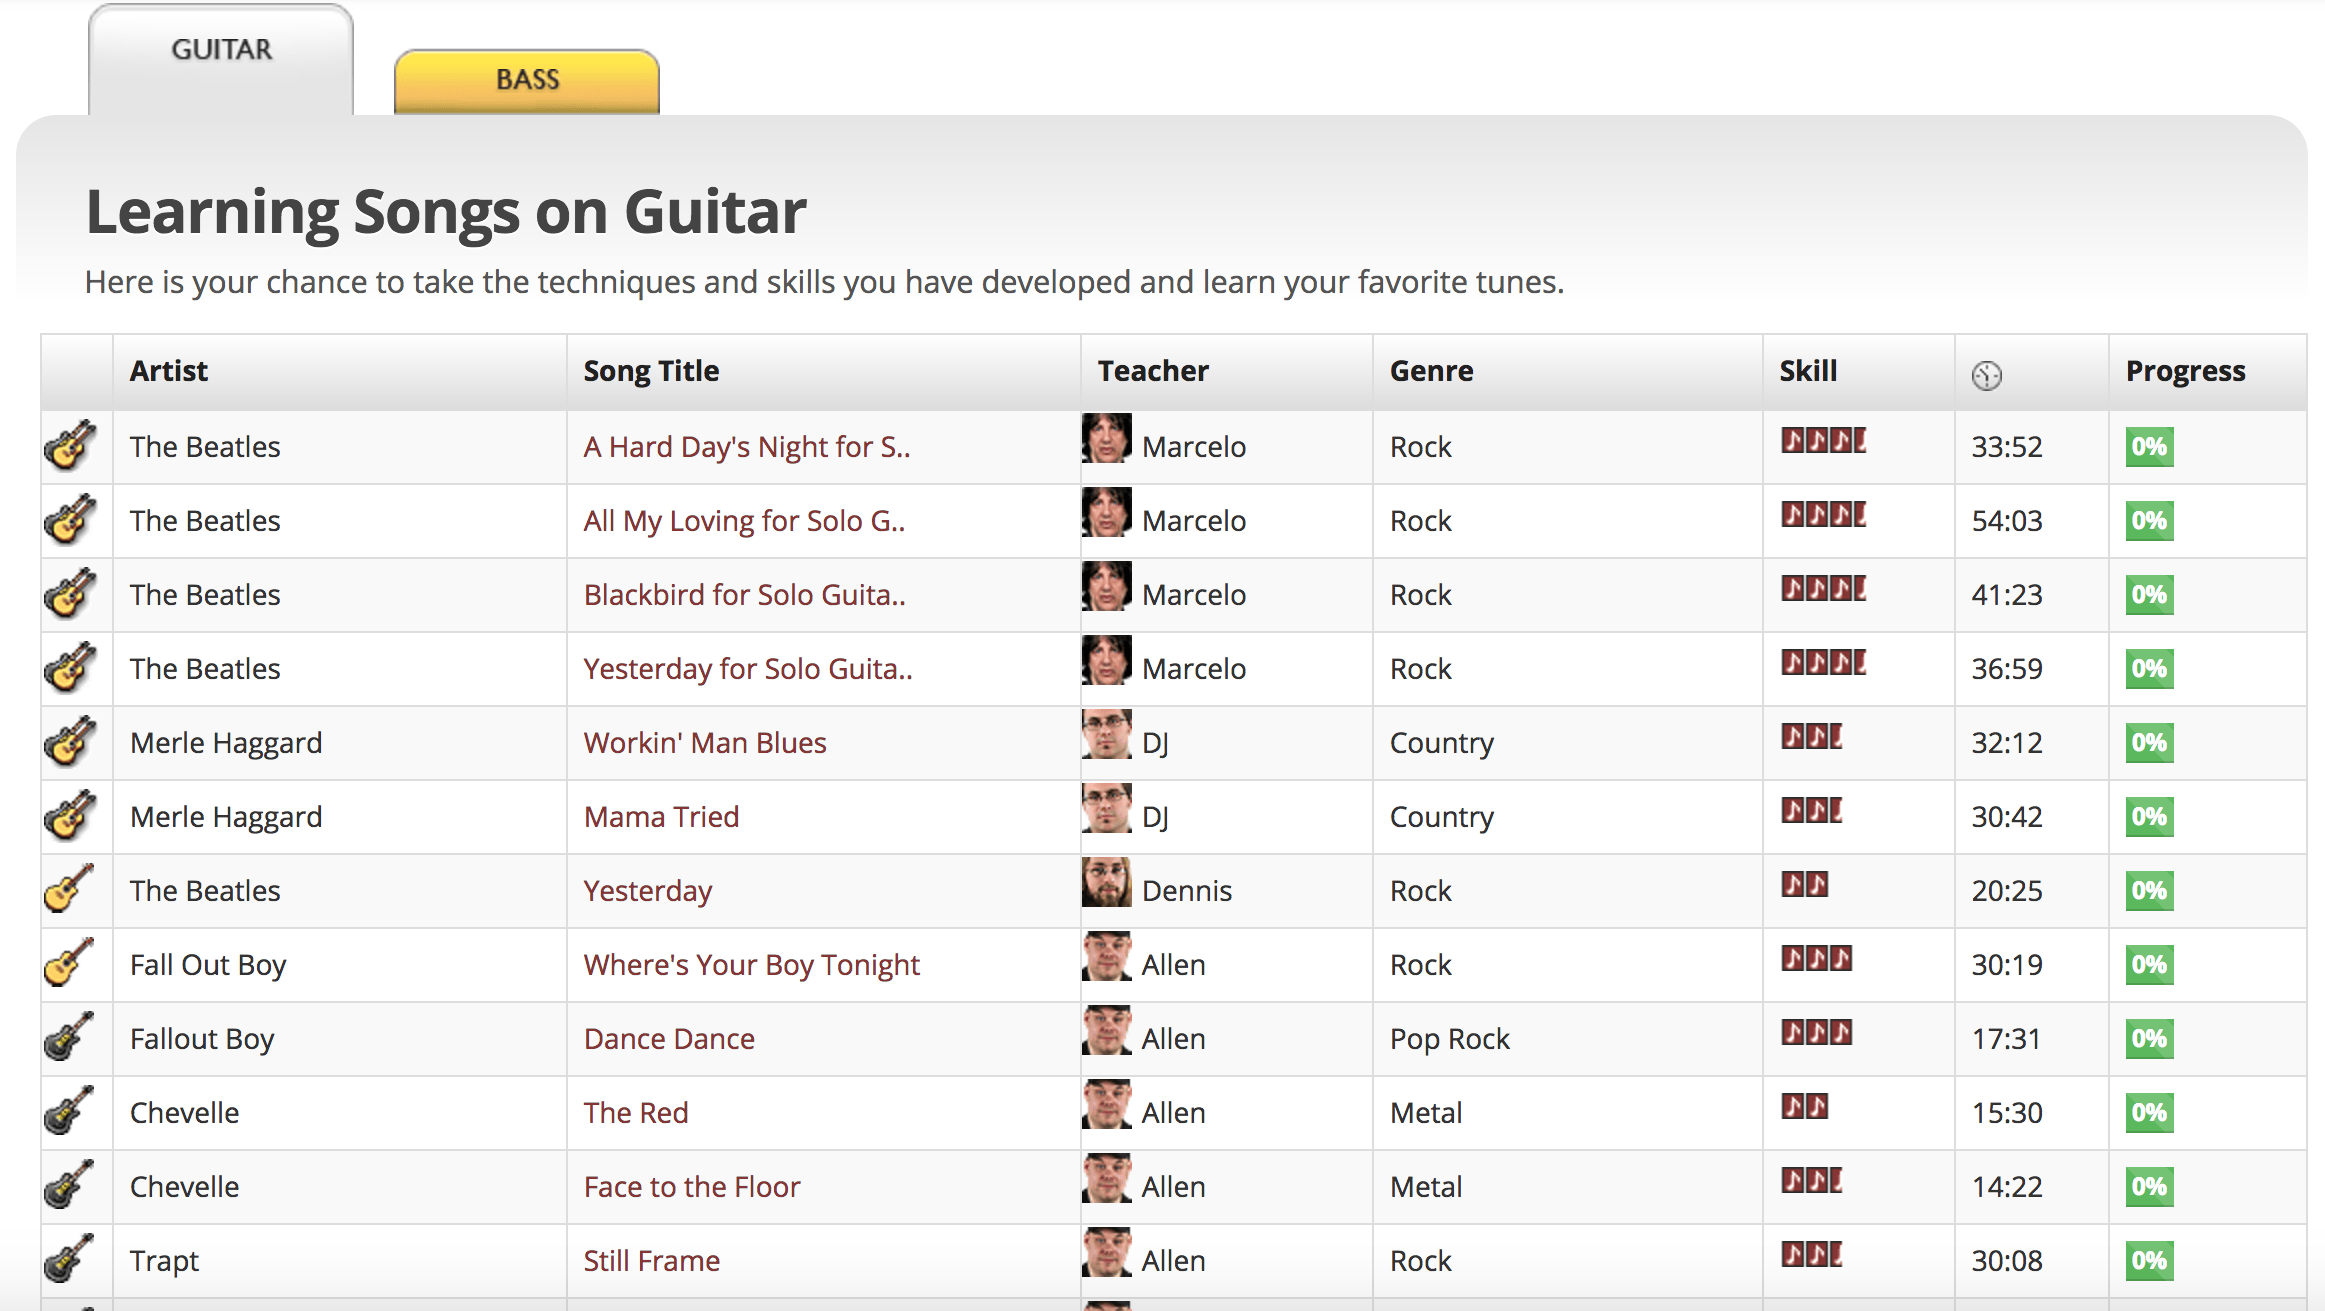Click electric guitar icon in Dance Dance row
This screenshot has width=2325, height=1311.
pyautogui.click(x=70, y=1037)
